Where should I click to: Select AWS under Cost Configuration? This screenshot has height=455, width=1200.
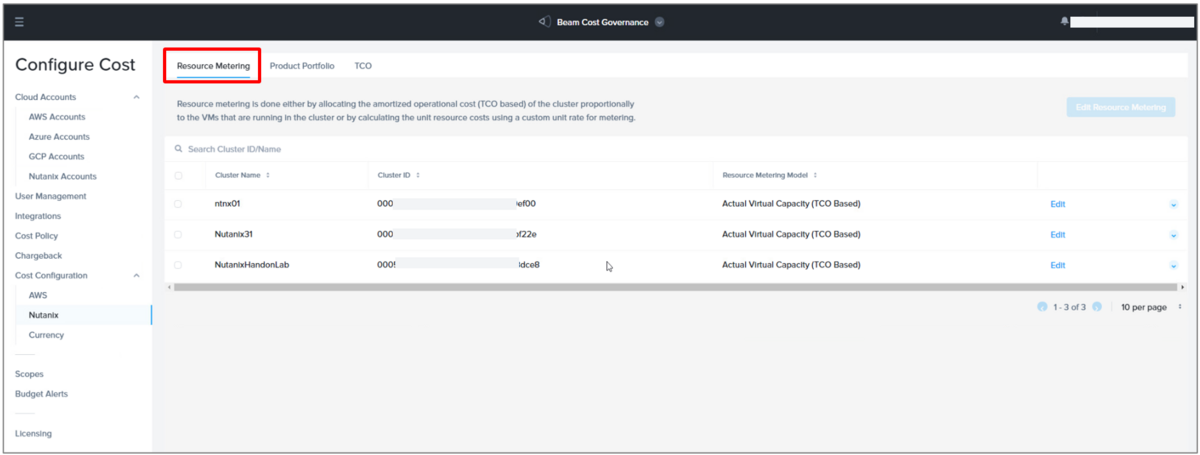click(x=38, y=295)
